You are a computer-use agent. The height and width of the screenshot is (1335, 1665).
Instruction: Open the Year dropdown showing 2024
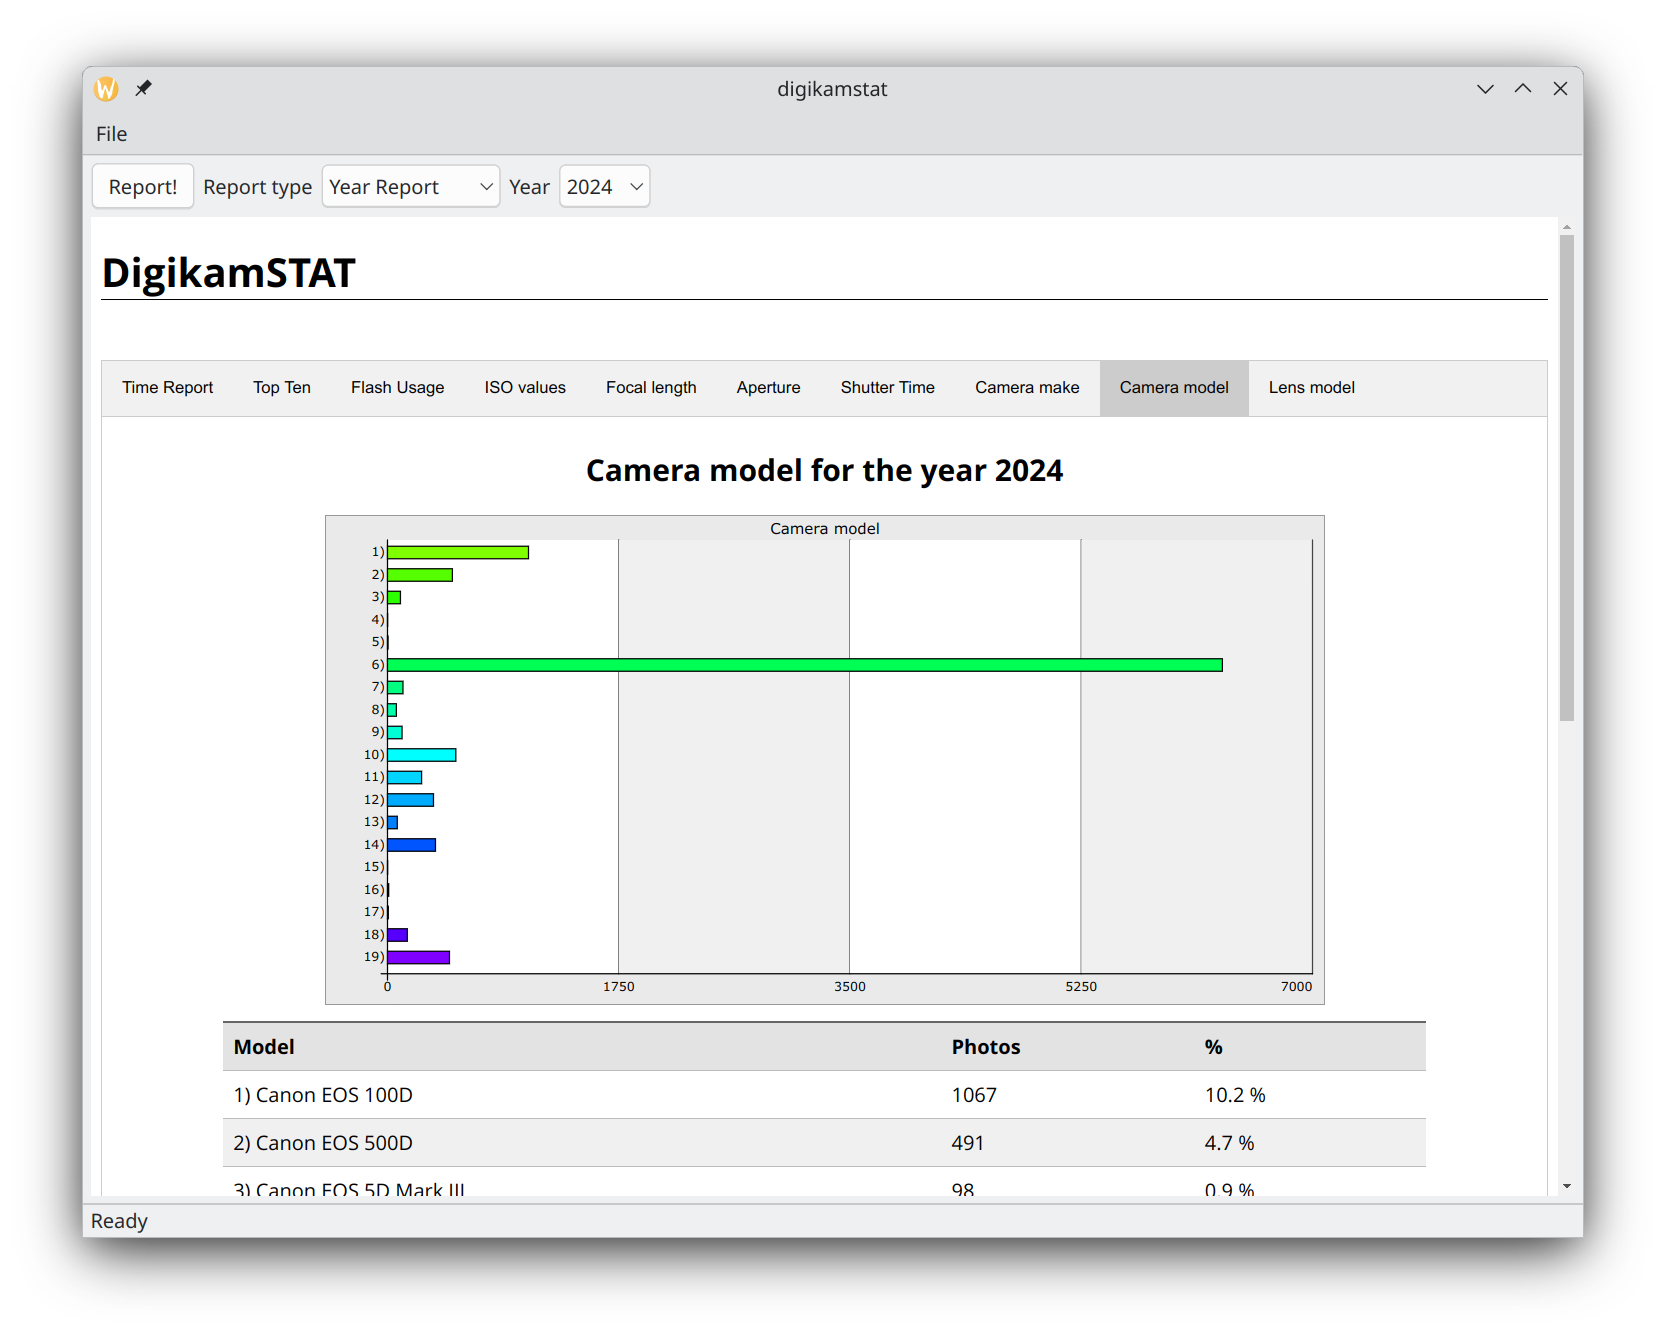click(604, 187)
